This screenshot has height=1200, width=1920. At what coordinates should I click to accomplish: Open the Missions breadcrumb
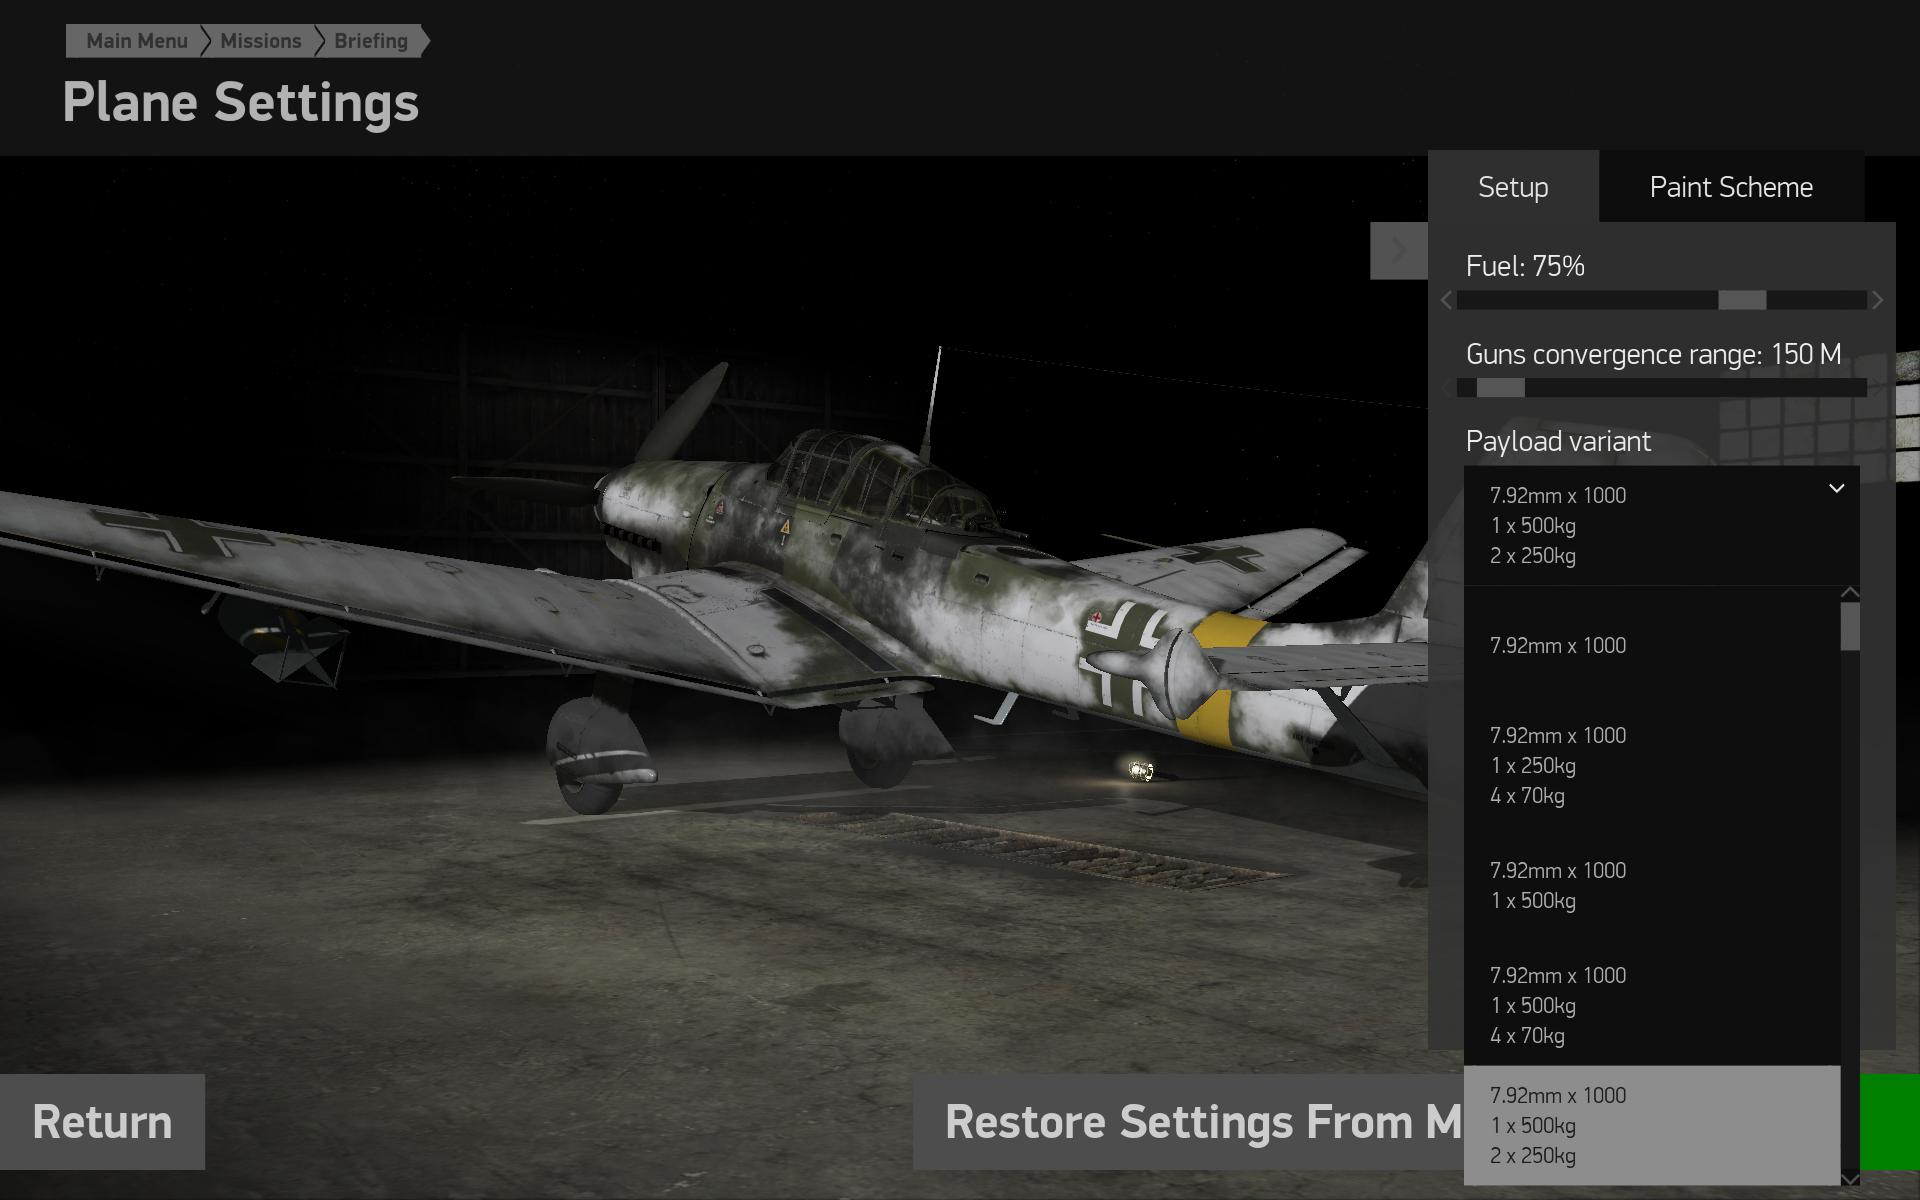[x=260, y=41]
